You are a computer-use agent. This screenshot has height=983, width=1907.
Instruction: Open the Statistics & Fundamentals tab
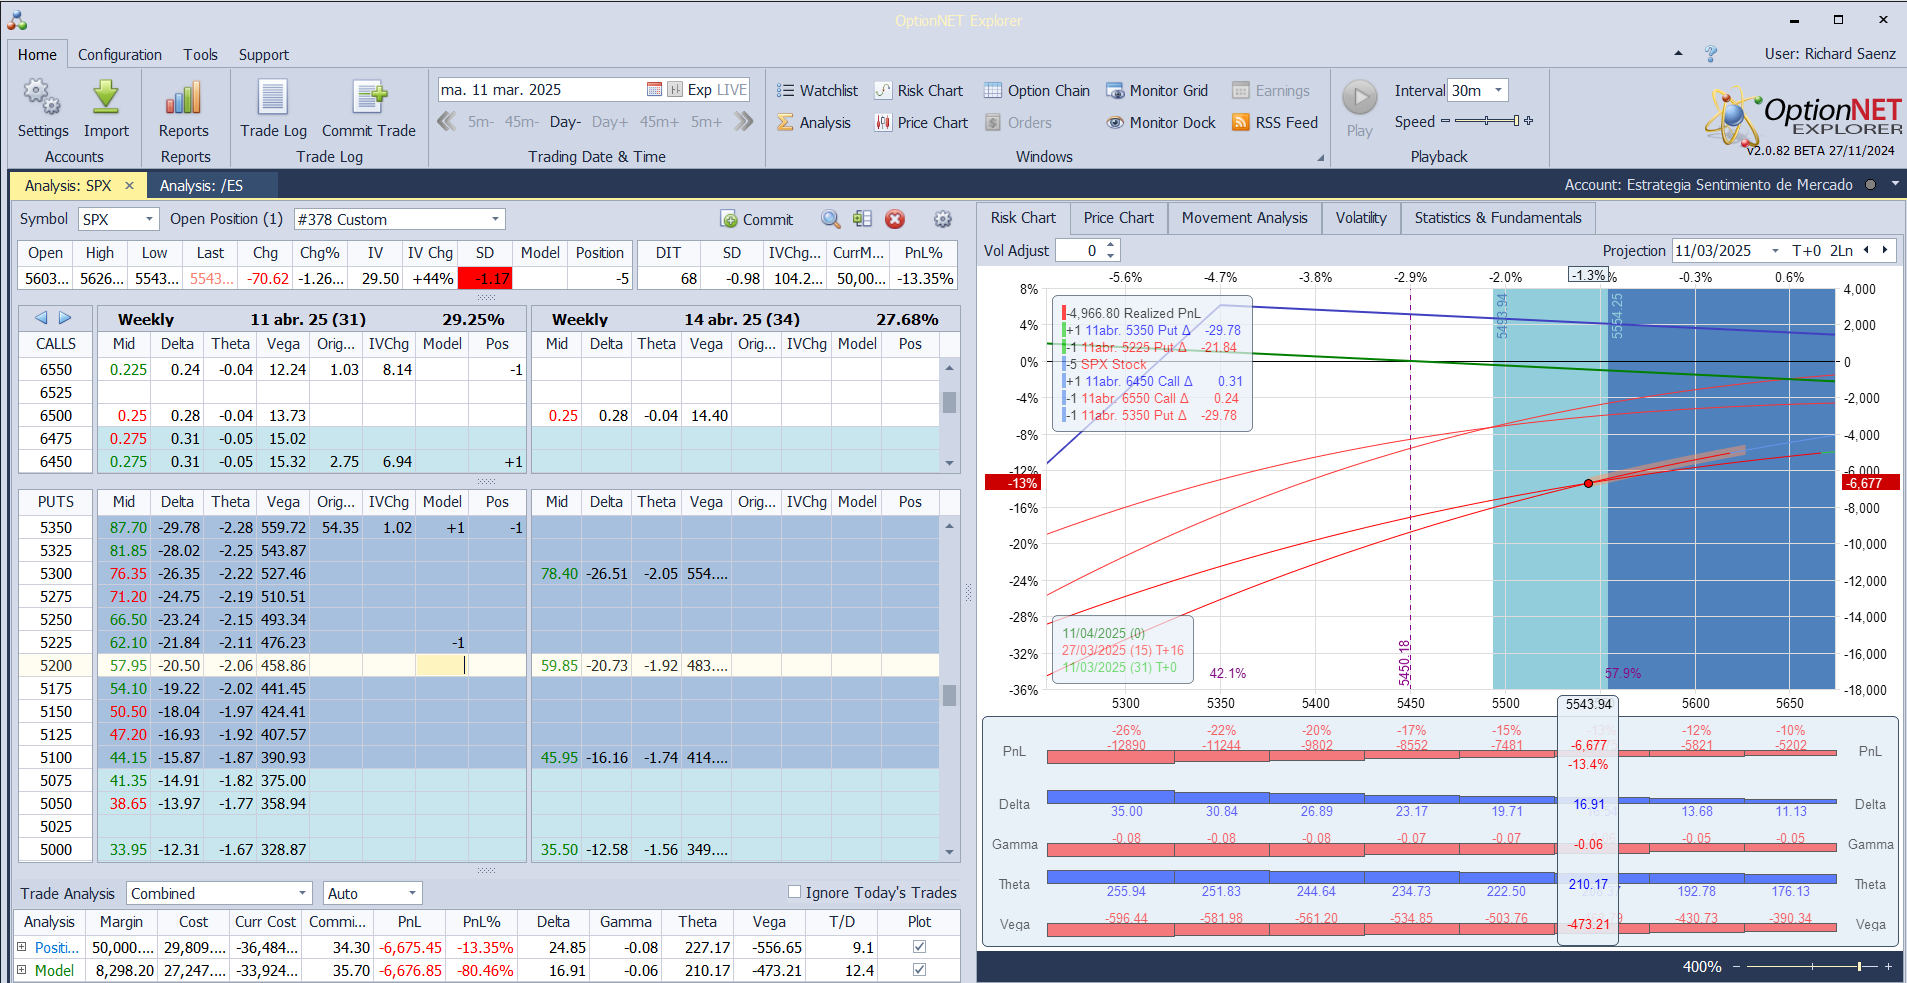pos(1497,218)
